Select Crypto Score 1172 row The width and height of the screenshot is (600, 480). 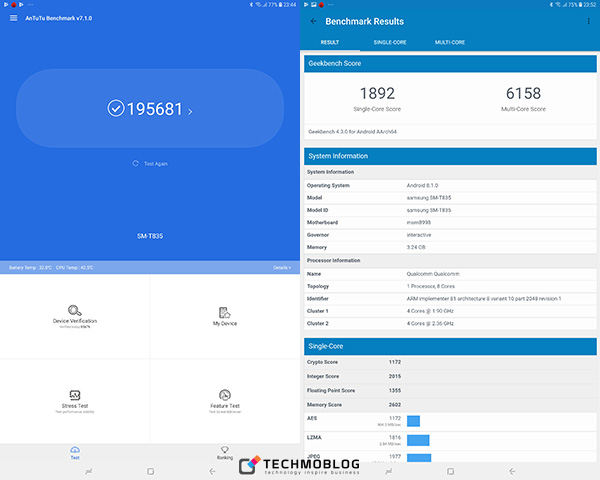450,362
